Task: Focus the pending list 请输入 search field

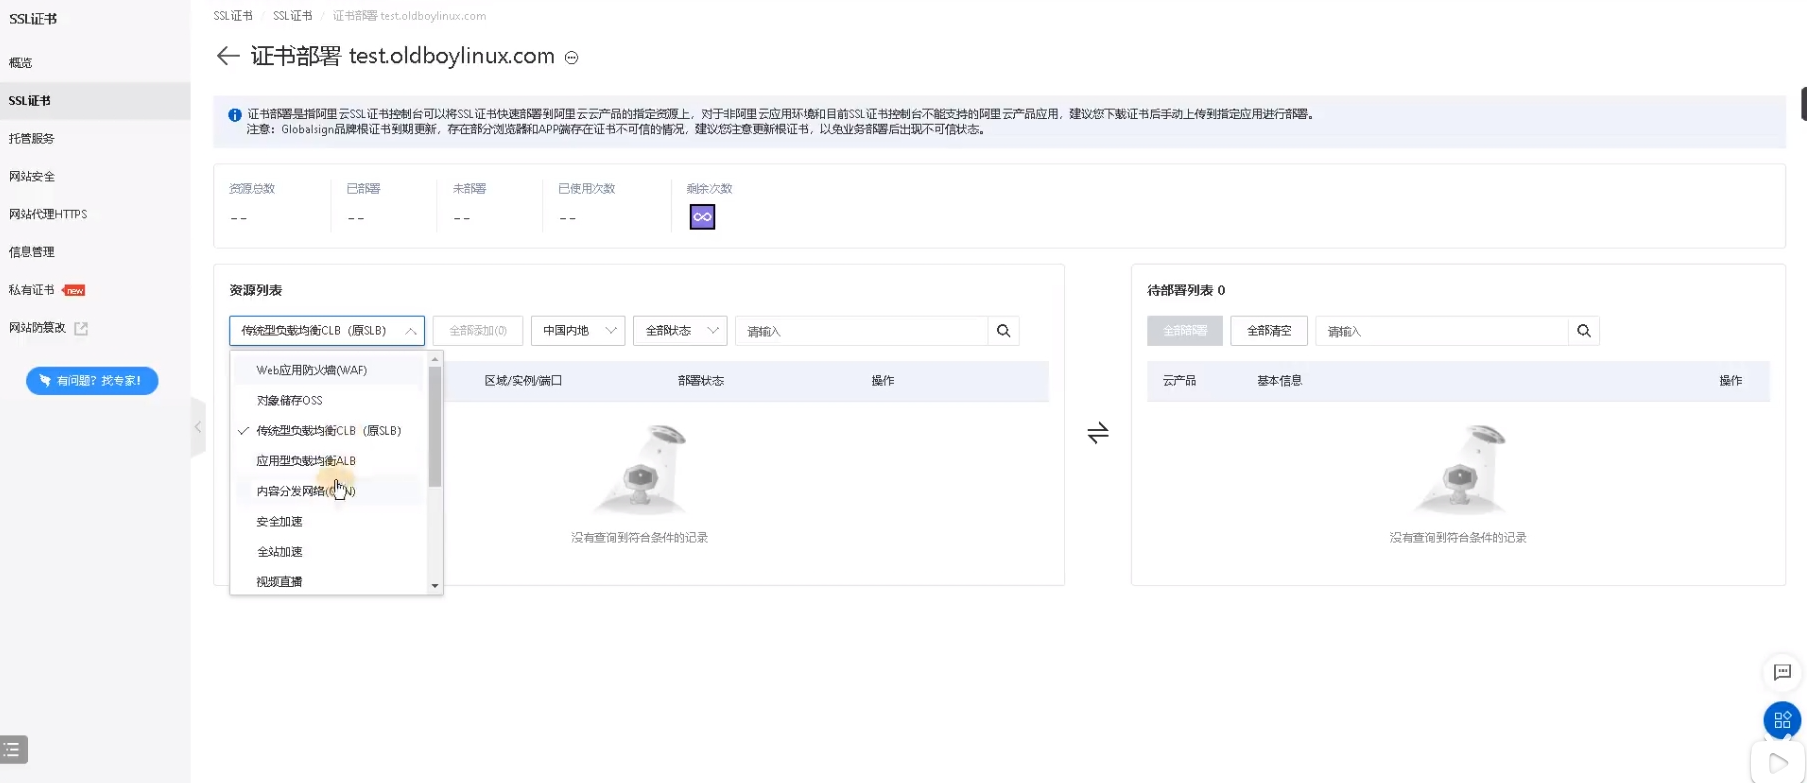Action: pyautogui.click(x=1442, y=331)
